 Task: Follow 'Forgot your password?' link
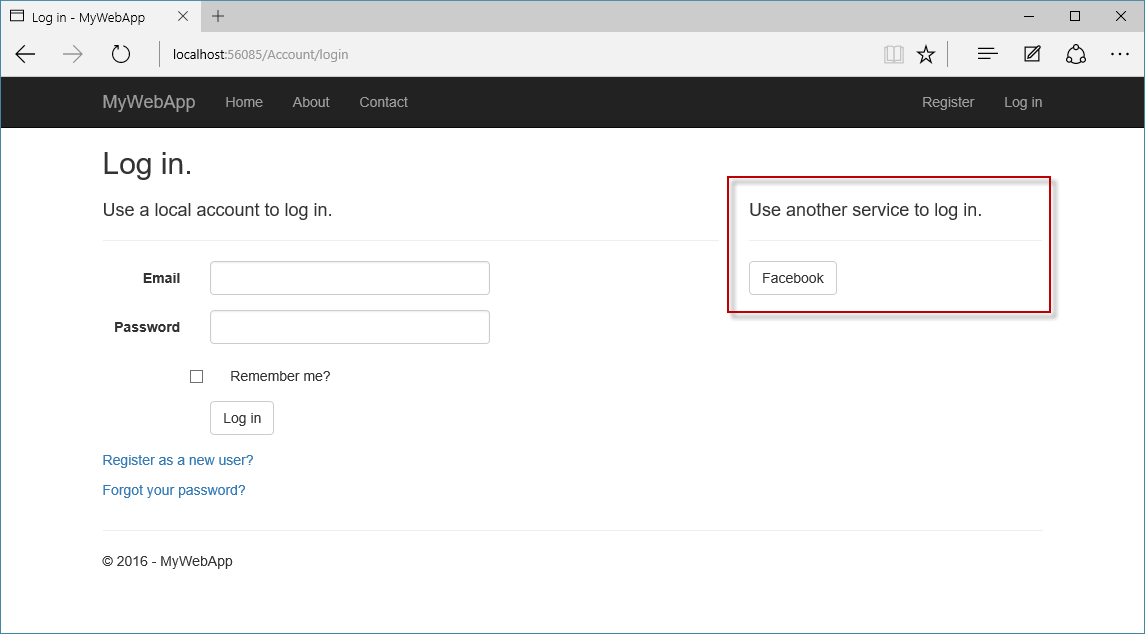pyautogui.click(x=174, y=490)
